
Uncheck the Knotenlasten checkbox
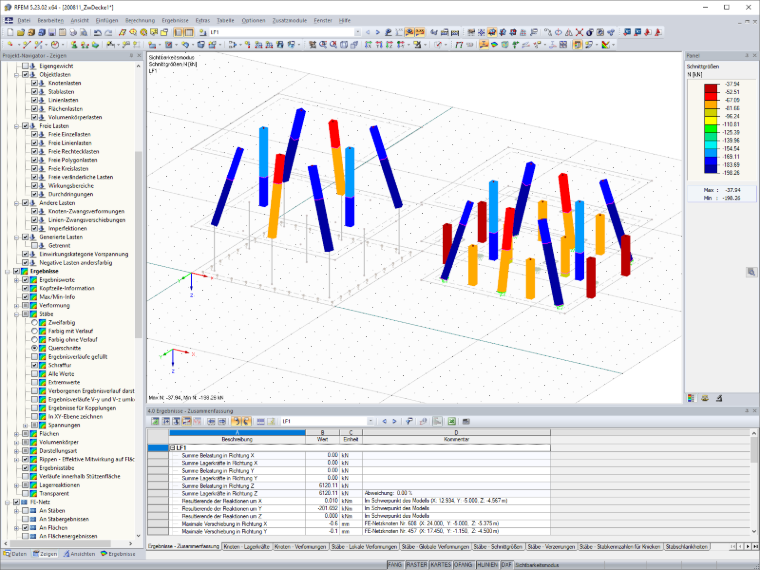click(34, 83)
